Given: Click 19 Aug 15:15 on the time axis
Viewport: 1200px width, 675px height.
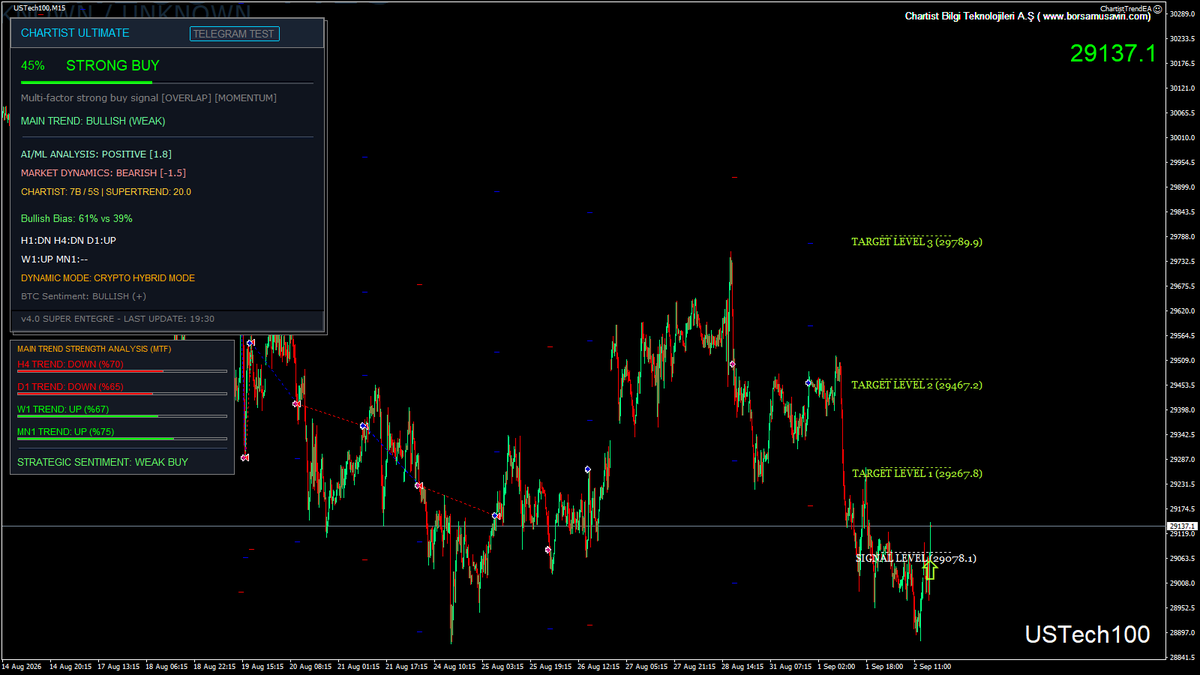Looking at the screenshot, I should 261,666.
